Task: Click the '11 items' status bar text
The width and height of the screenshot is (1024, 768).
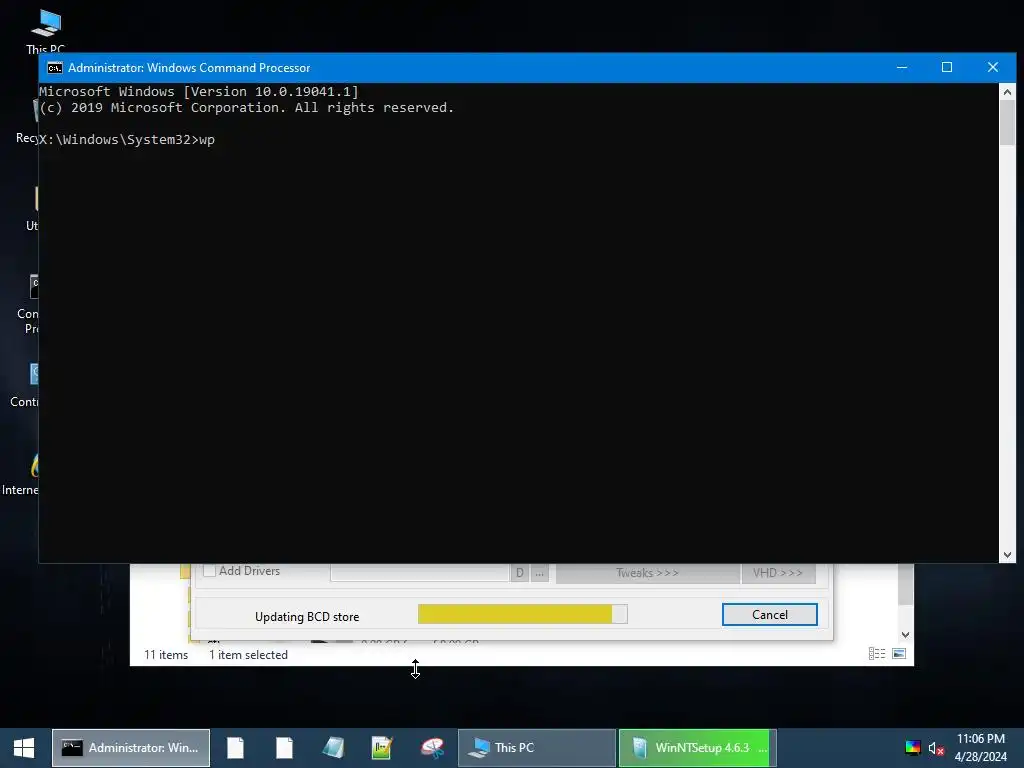Action: point(166,655)
